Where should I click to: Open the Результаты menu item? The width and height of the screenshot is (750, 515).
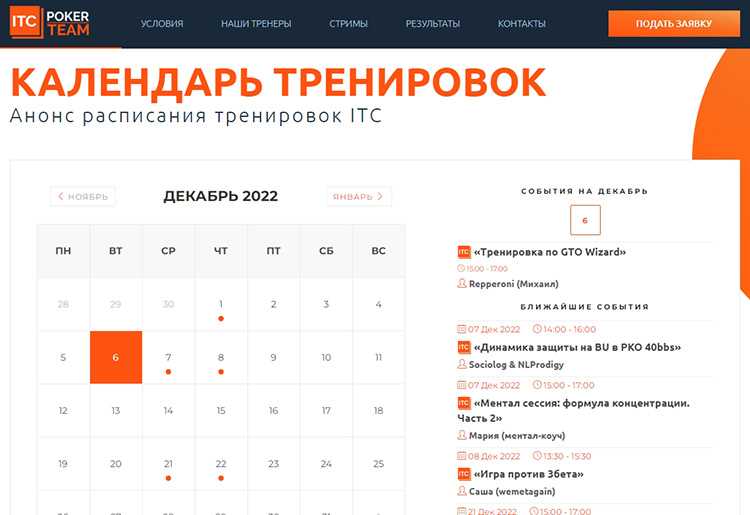point(432,23)
